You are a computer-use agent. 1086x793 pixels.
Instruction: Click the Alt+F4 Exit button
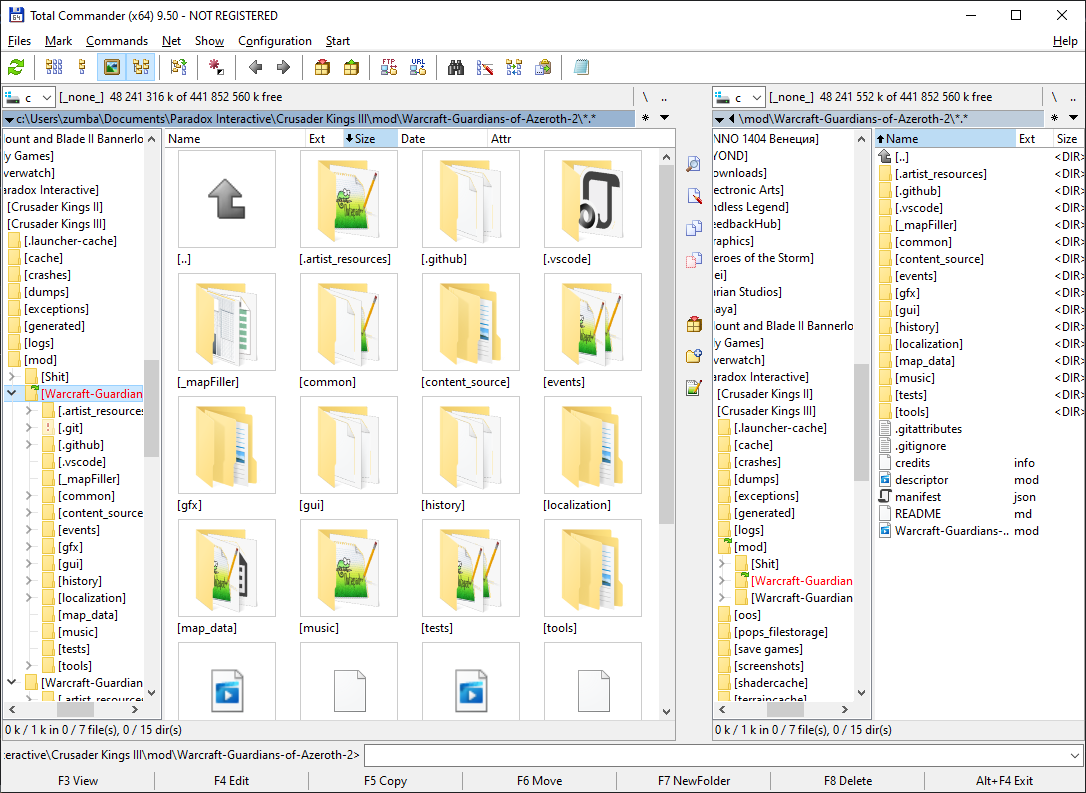1004,781
